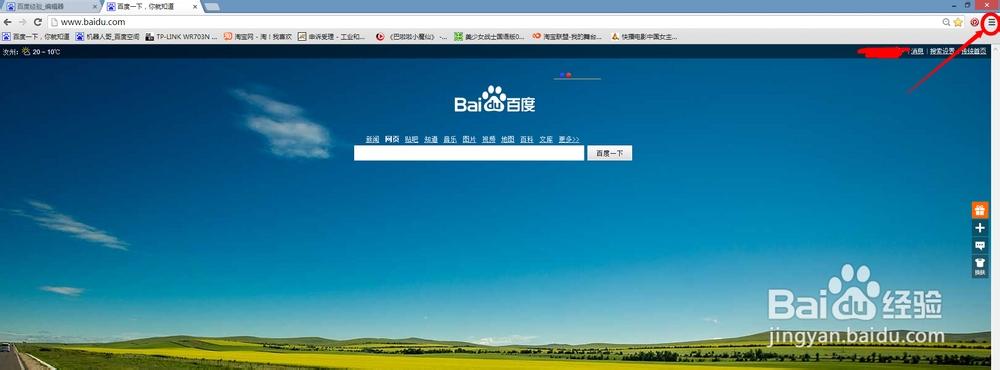Click the plus icon on right sidebar
This screenshot has width=1000, height=370.
(x=980, y=228)
